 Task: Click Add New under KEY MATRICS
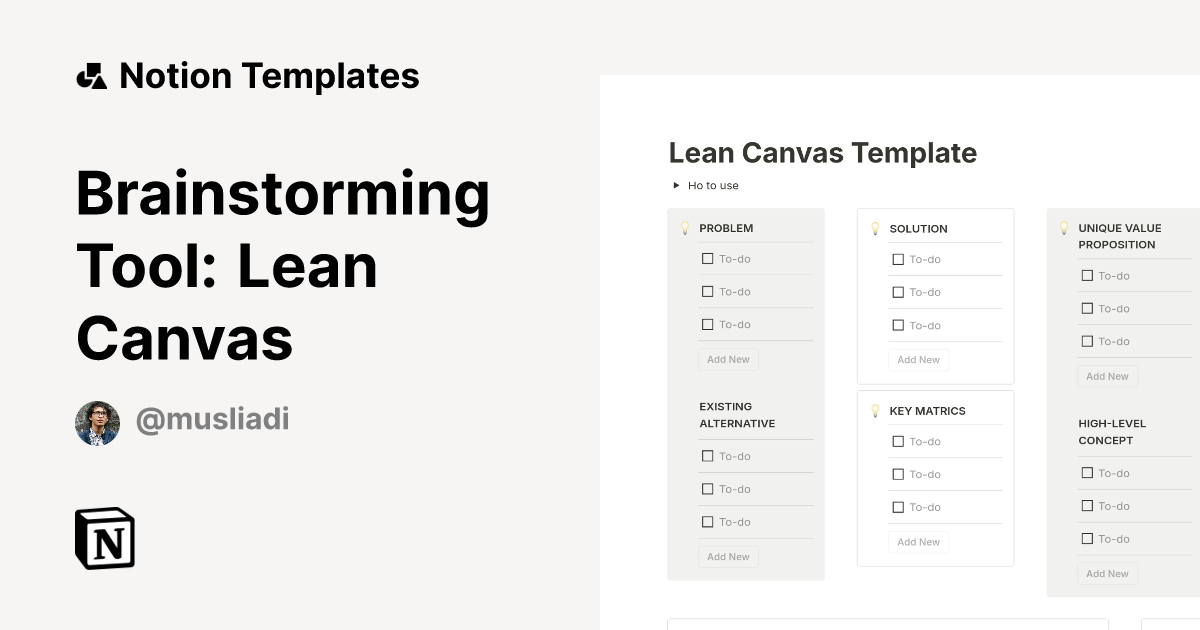pyautogui.click(x=918, y=541)
